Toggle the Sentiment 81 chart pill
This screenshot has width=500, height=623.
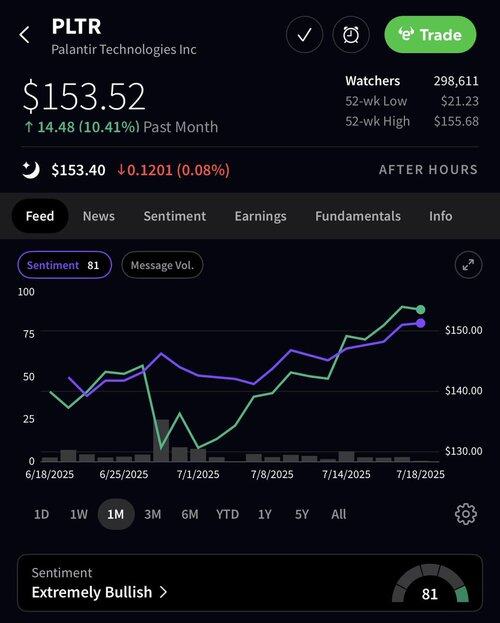[x=64, y=265]
